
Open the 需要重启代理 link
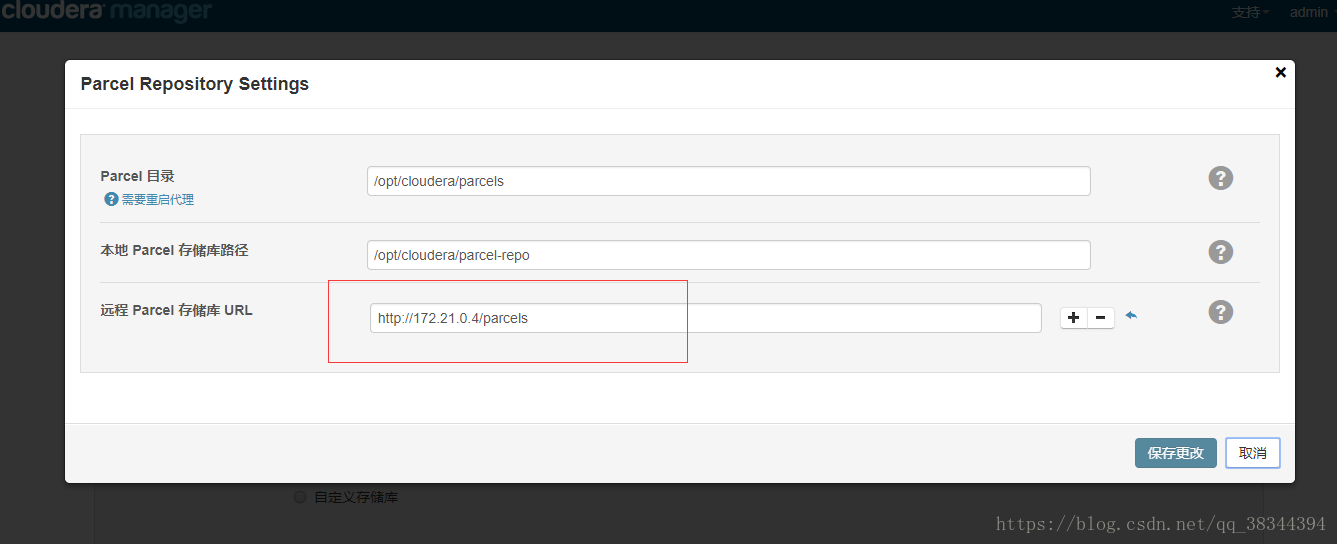coord(158,200)
